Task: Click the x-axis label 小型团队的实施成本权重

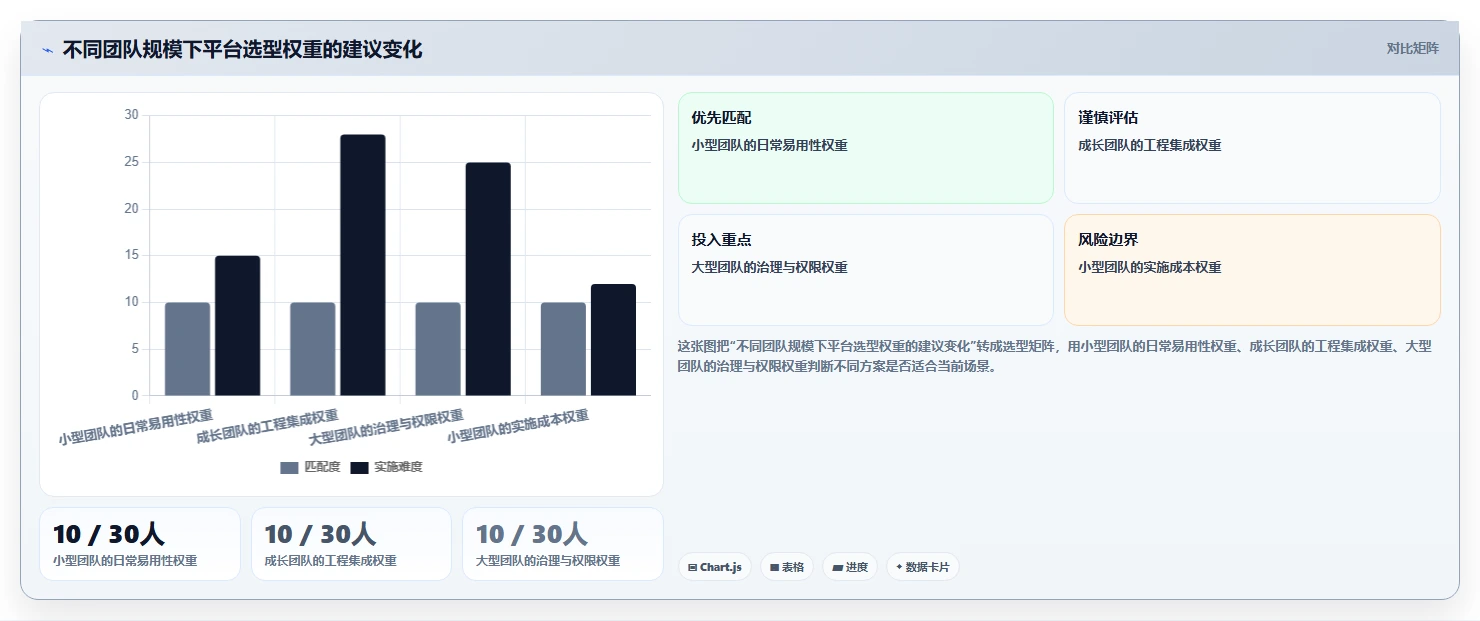Action: click(518, 425)
